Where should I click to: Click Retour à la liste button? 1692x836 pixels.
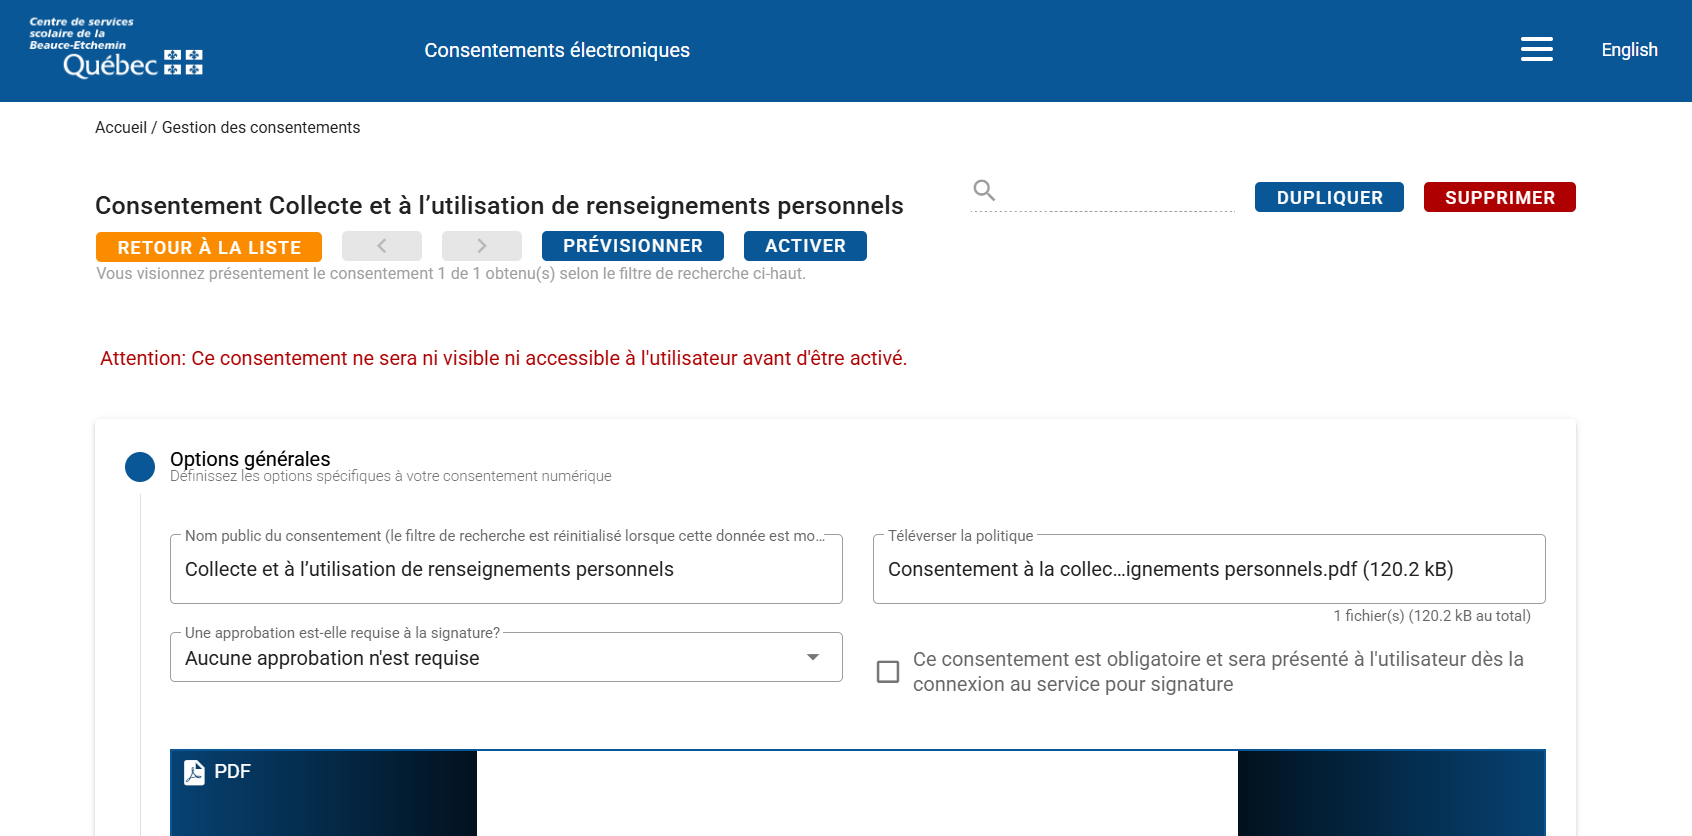pos(209,247)
